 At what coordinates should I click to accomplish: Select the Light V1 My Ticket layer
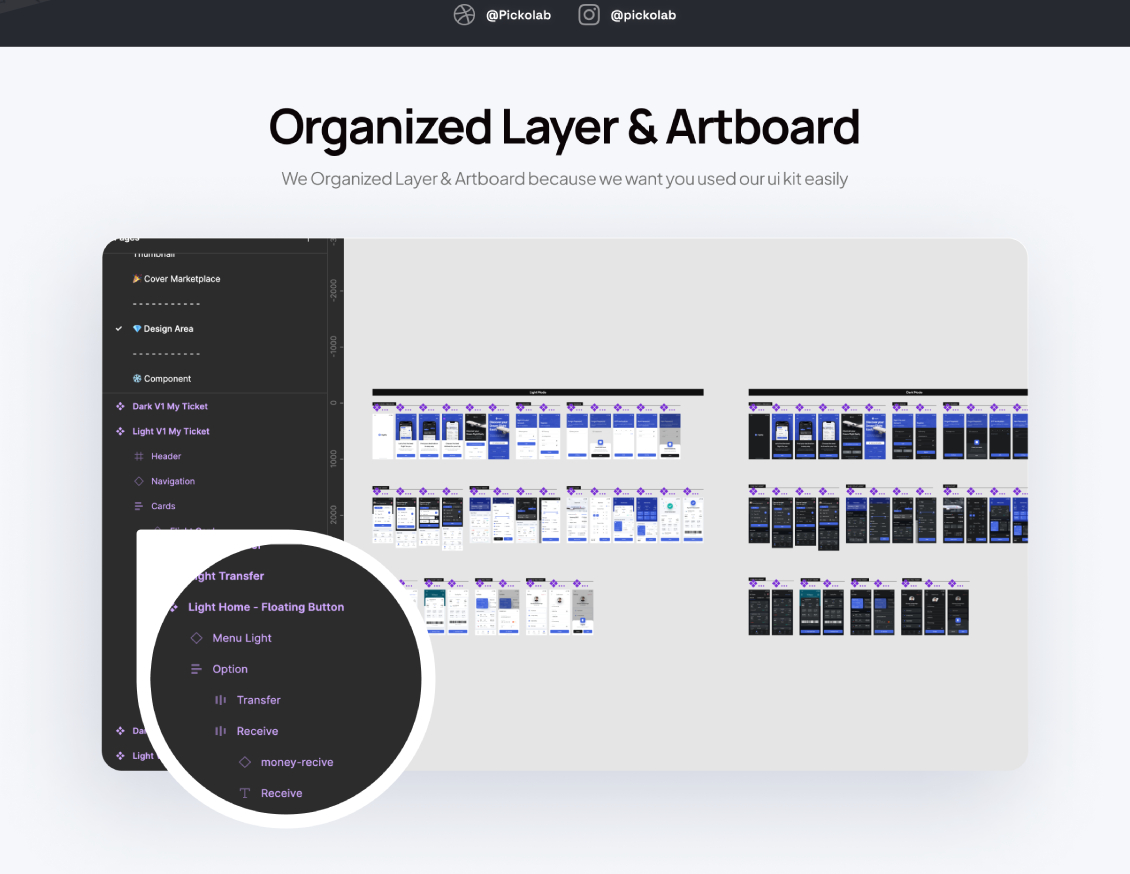(170, 432)
